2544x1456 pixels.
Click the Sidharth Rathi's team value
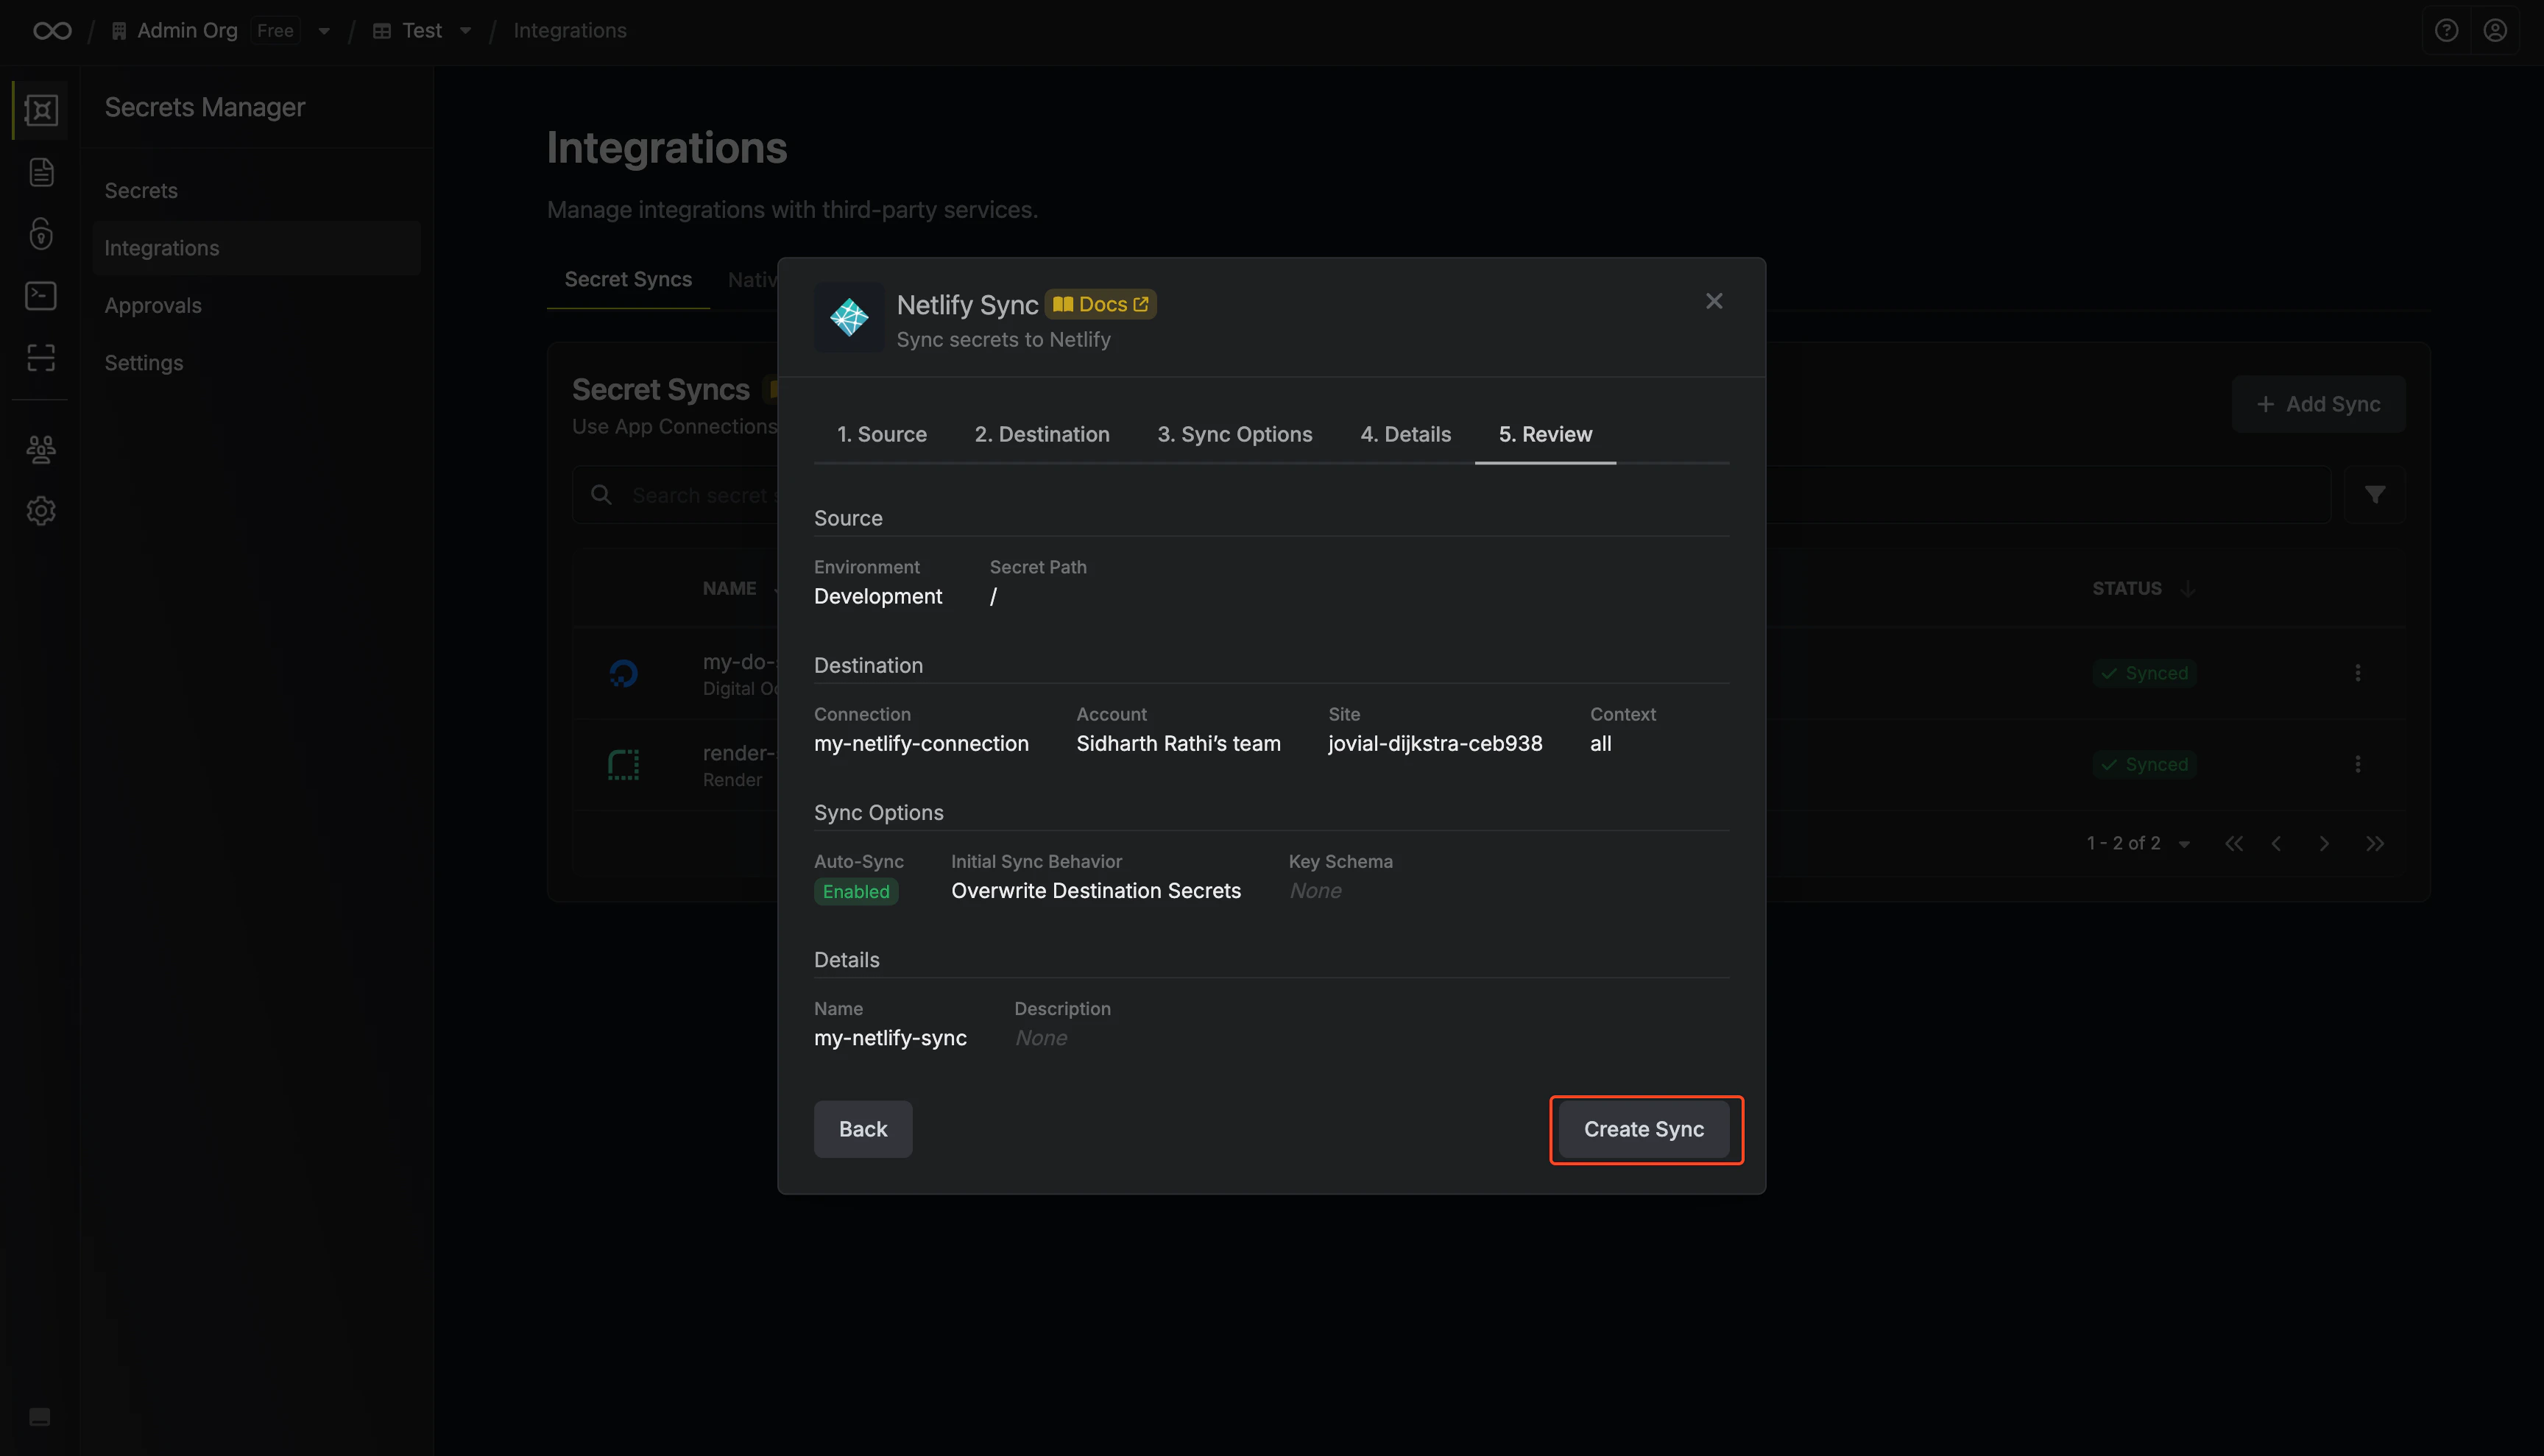[x=1178, y=744]
